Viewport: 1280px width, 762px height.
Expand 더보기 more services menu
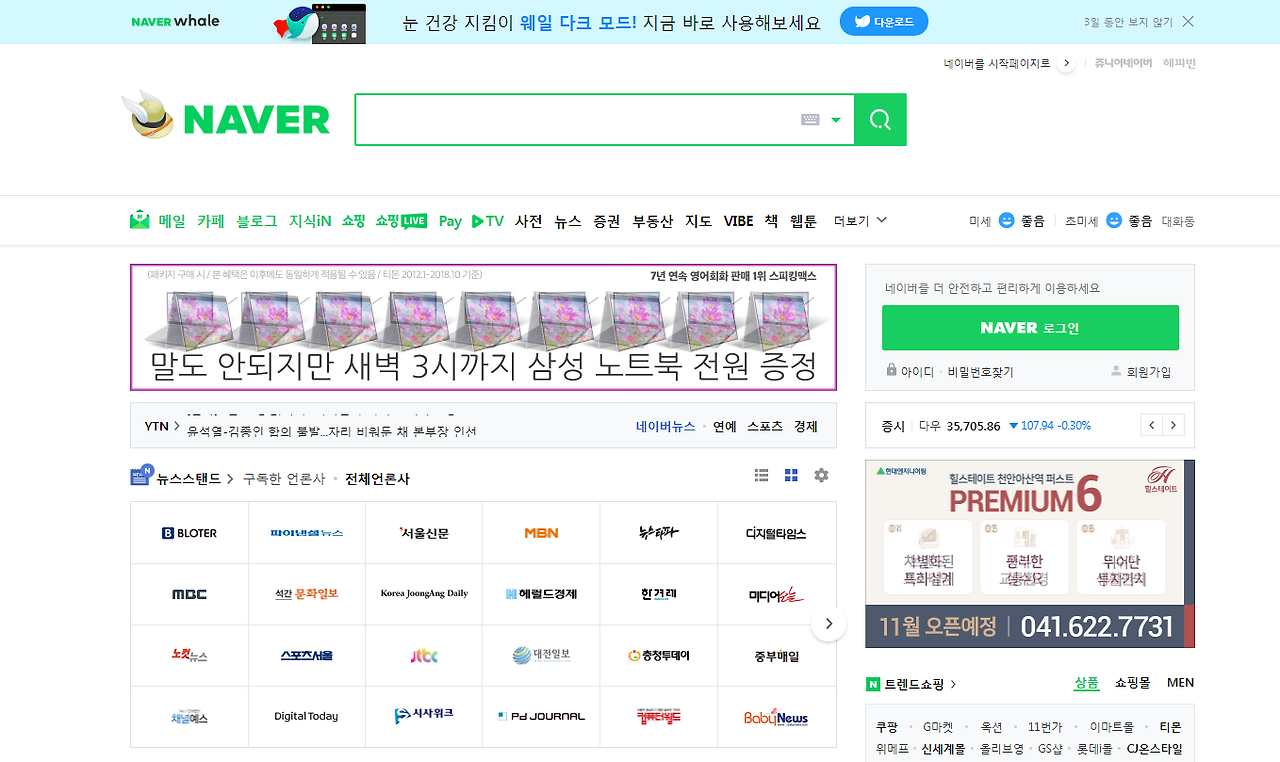pos(860,221)
